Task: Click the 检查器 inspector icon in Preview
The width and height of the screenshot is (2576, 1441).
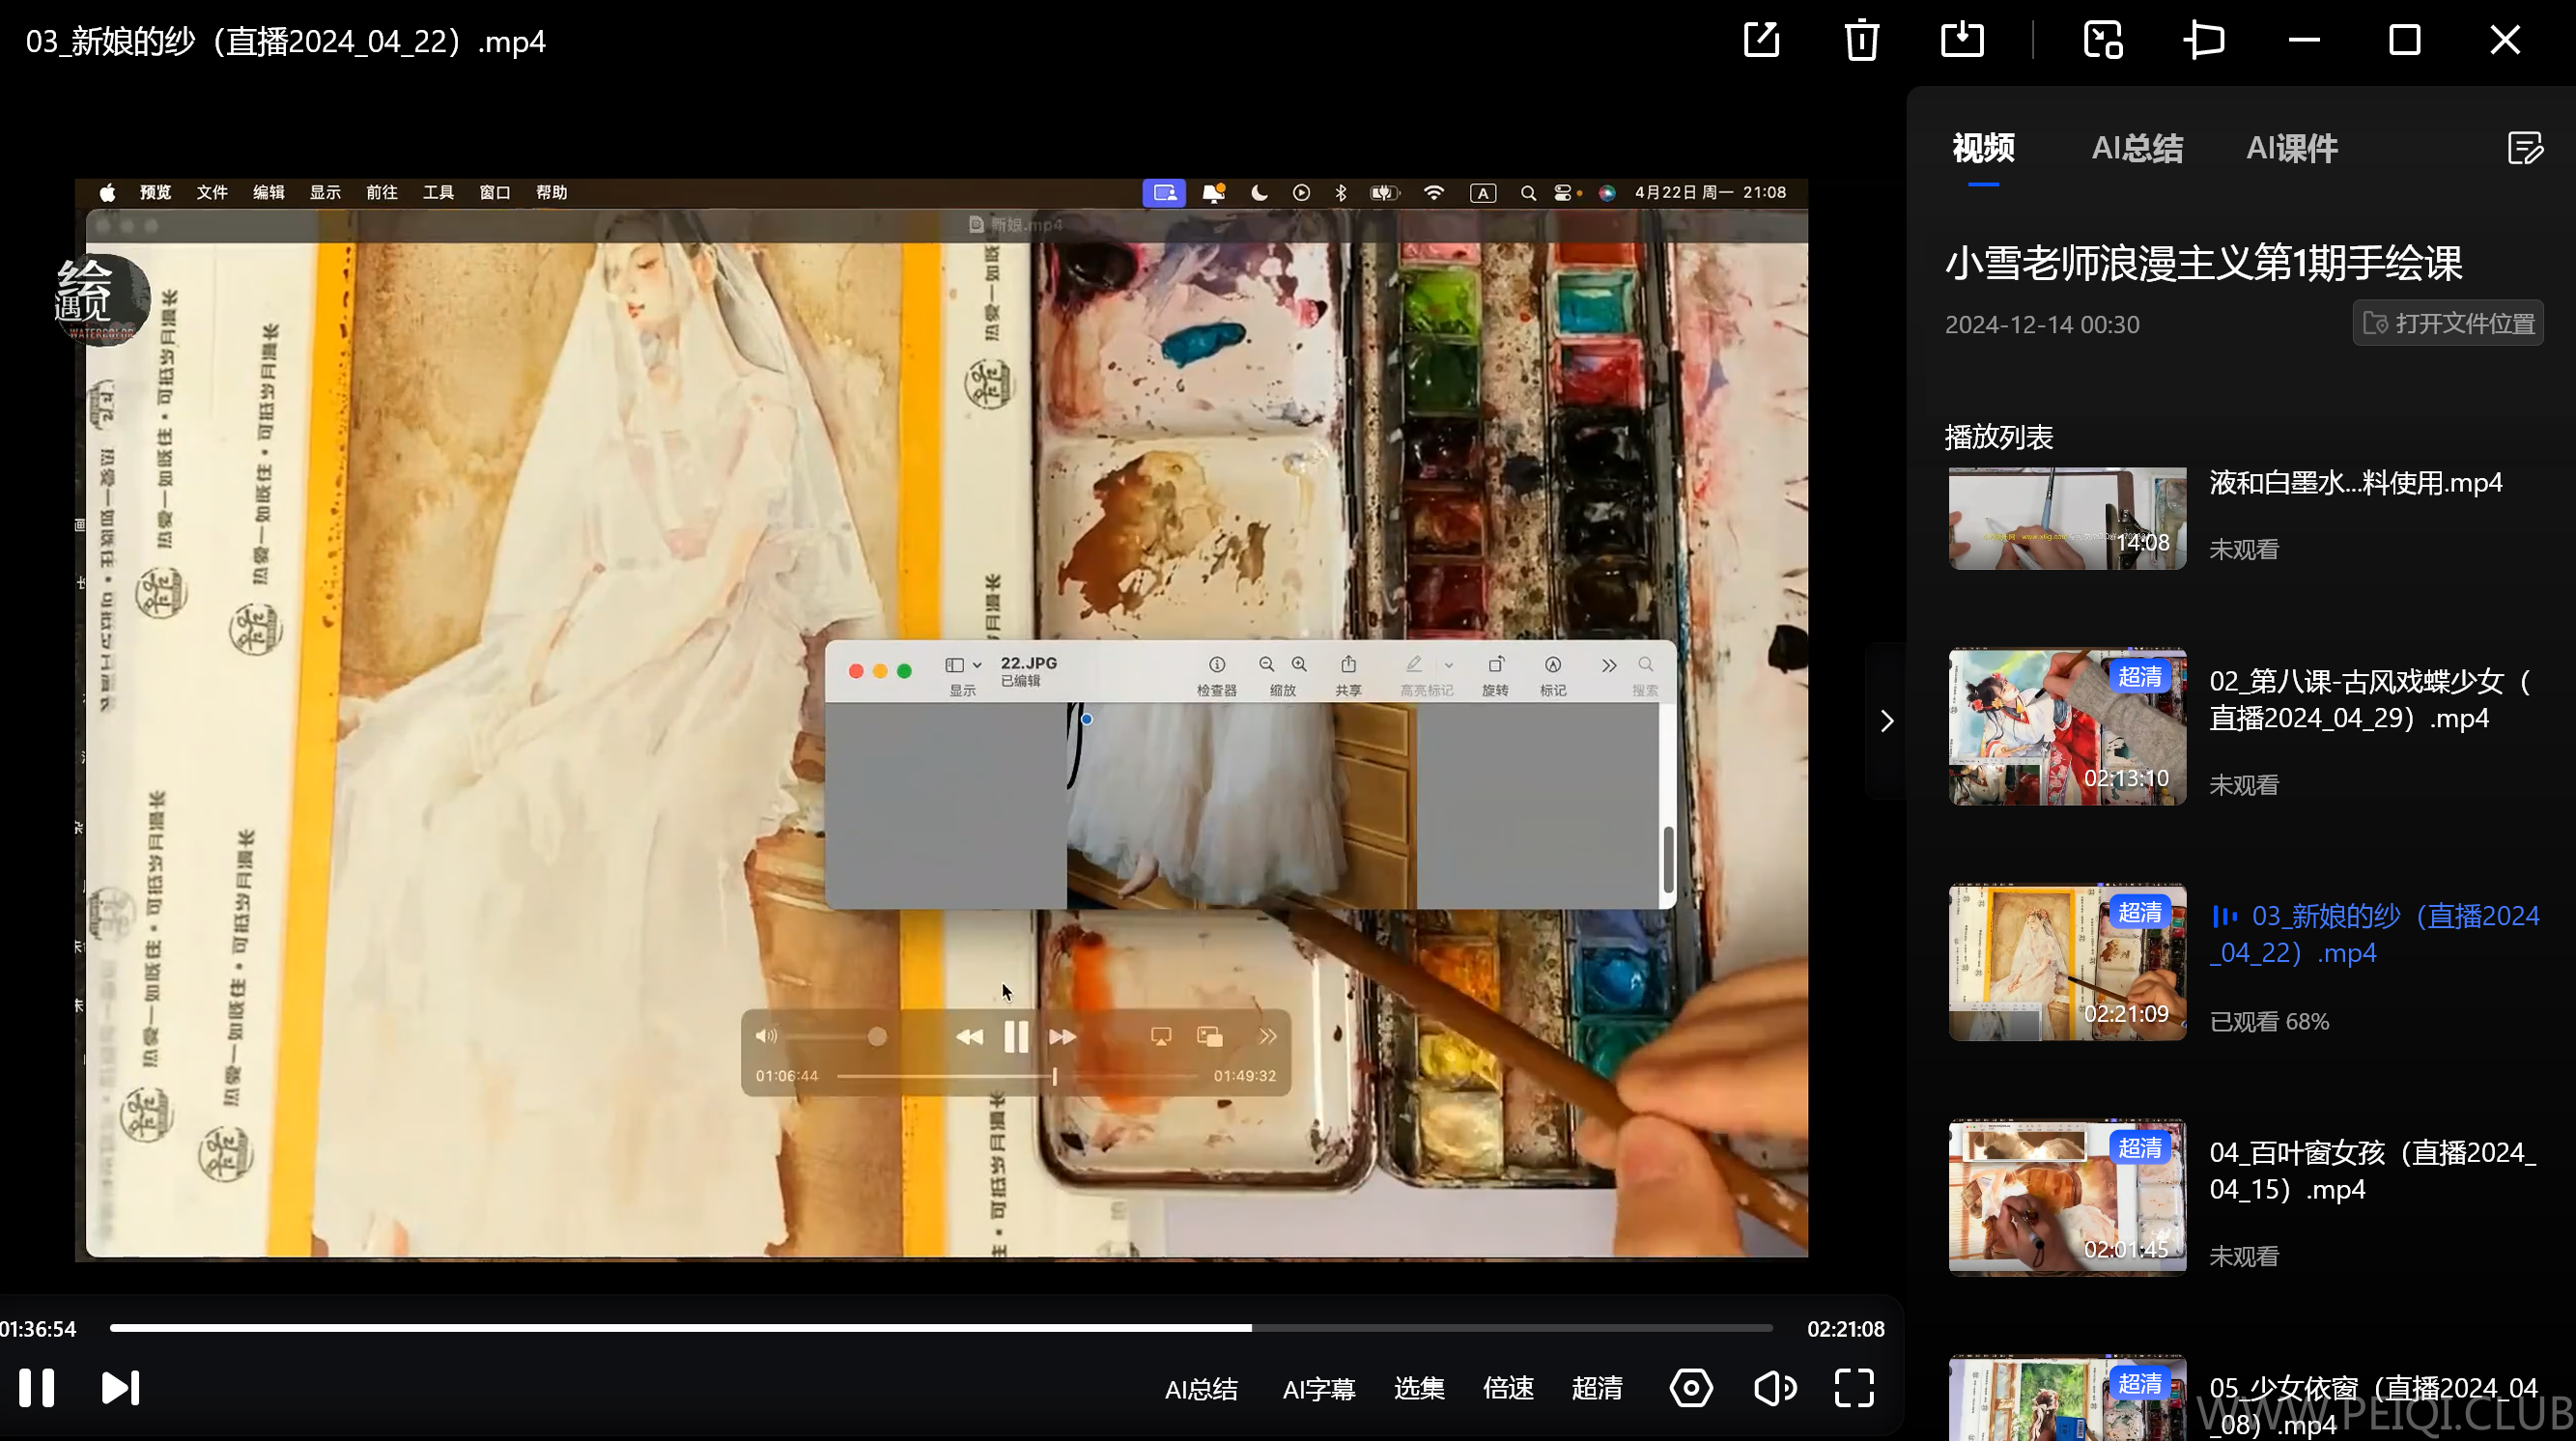Action: pos(1216,665)
